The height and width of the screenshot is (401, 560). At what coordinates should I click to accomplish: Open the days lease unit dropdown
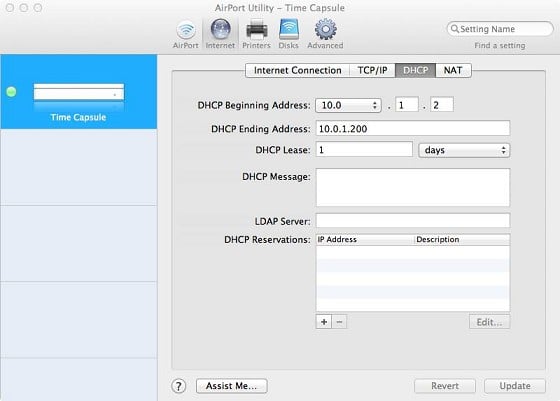pyautogui.click(x=464, y=150)
